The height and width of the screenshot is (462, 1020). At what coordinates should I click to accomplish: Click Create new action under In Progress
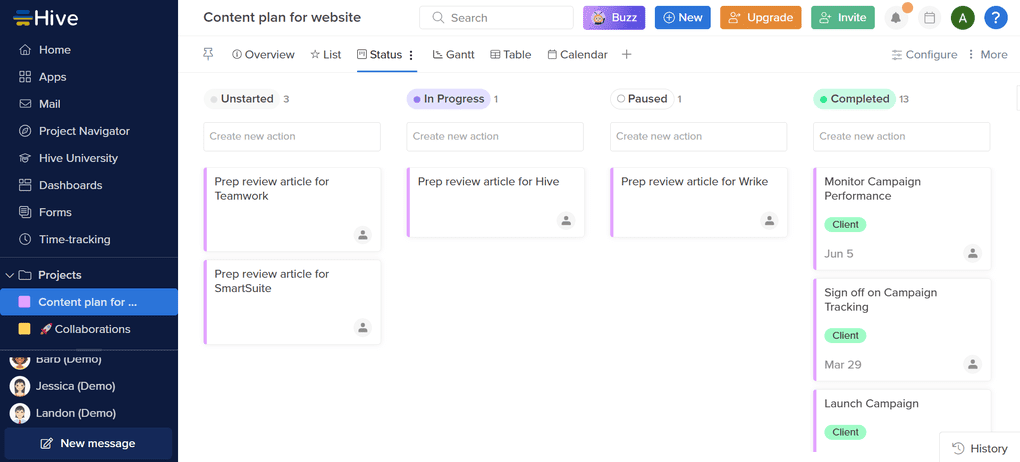(495, 137)
